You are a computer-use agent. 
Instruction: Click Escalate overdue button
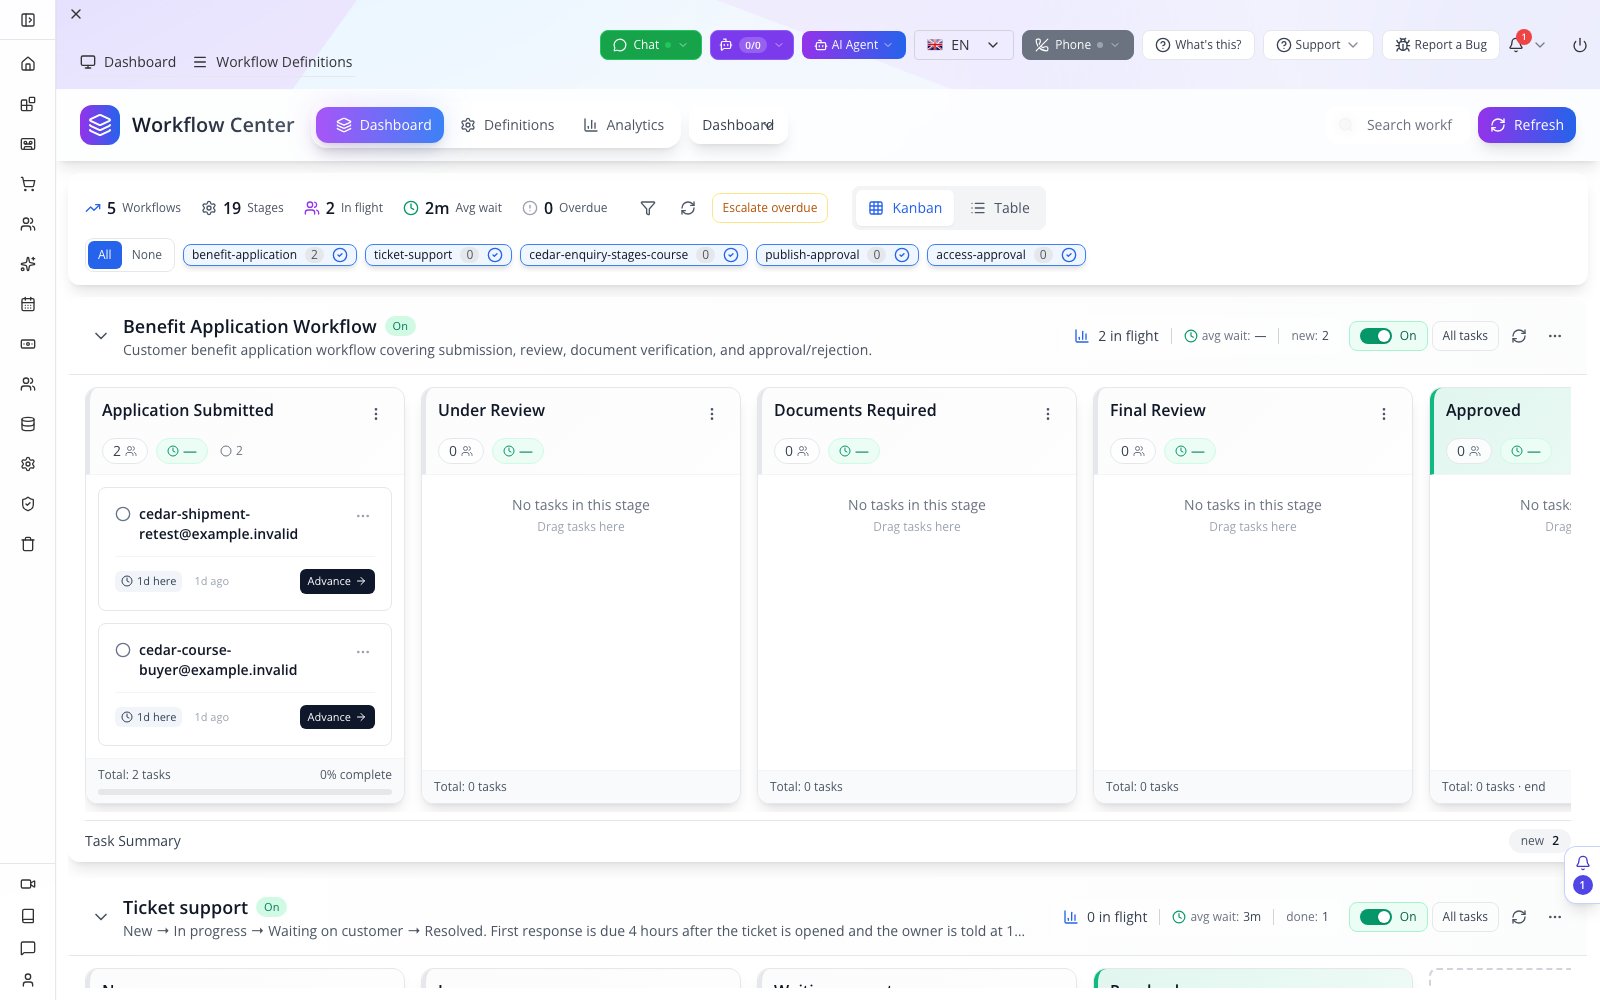[770, 208]
